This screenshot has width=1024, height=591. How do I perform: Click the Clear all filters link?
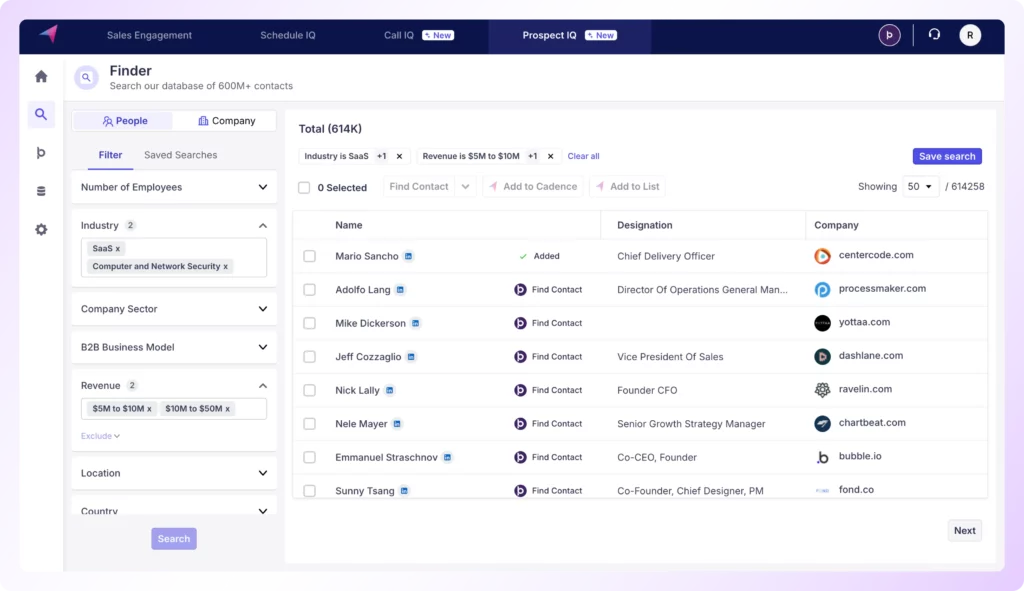583,156
